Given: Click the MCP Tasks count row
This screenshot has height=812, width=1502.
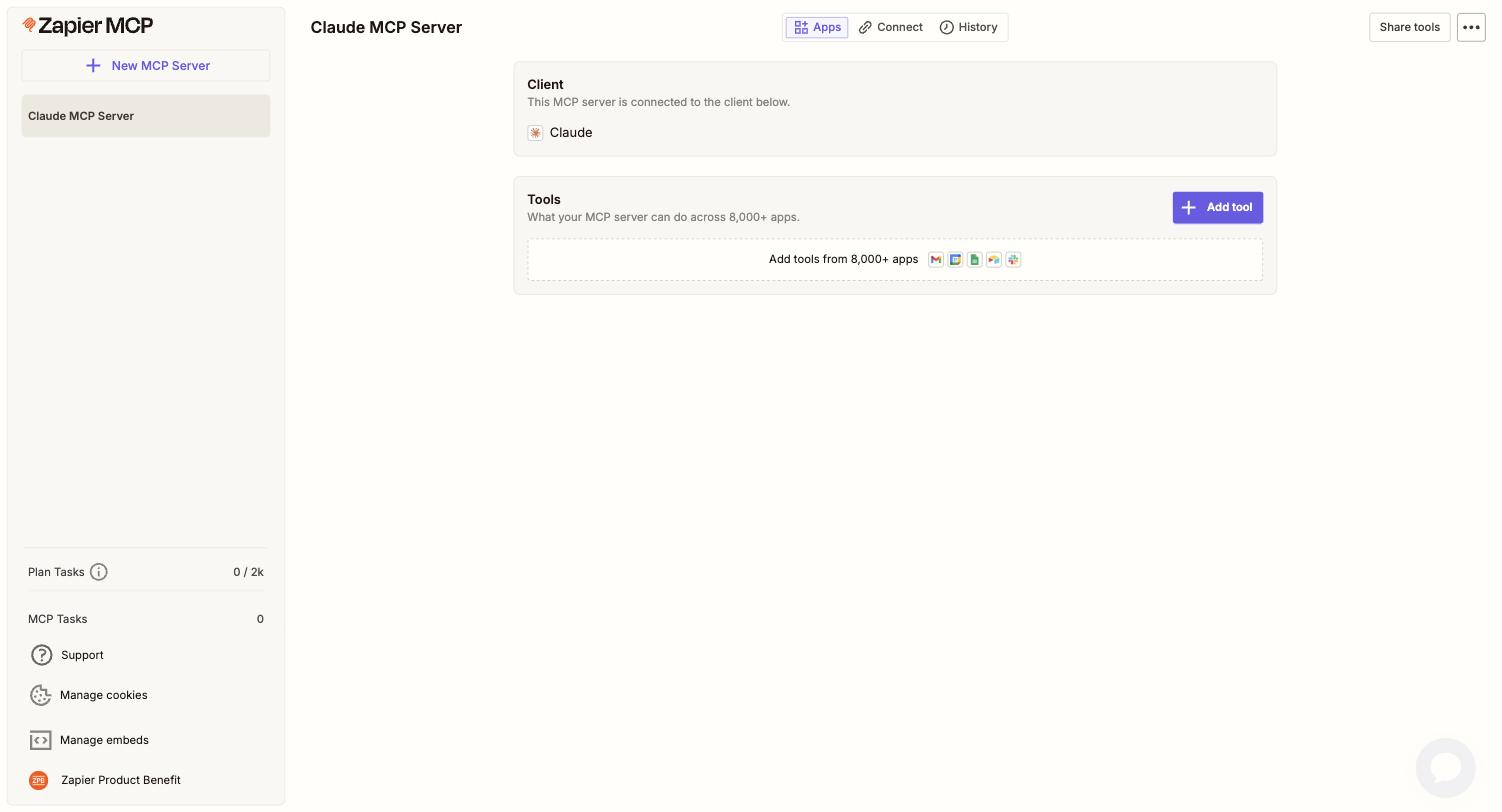Looking at the screenshot, I should coord(146,619).
